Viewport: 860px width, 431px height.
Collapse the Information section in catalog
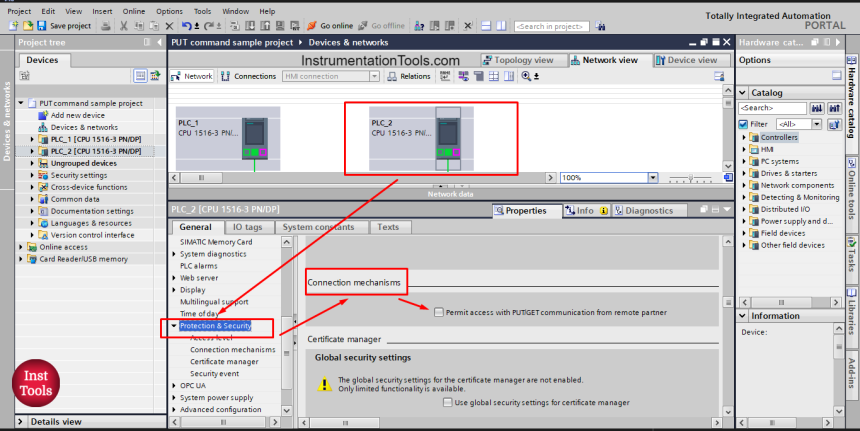743,316
